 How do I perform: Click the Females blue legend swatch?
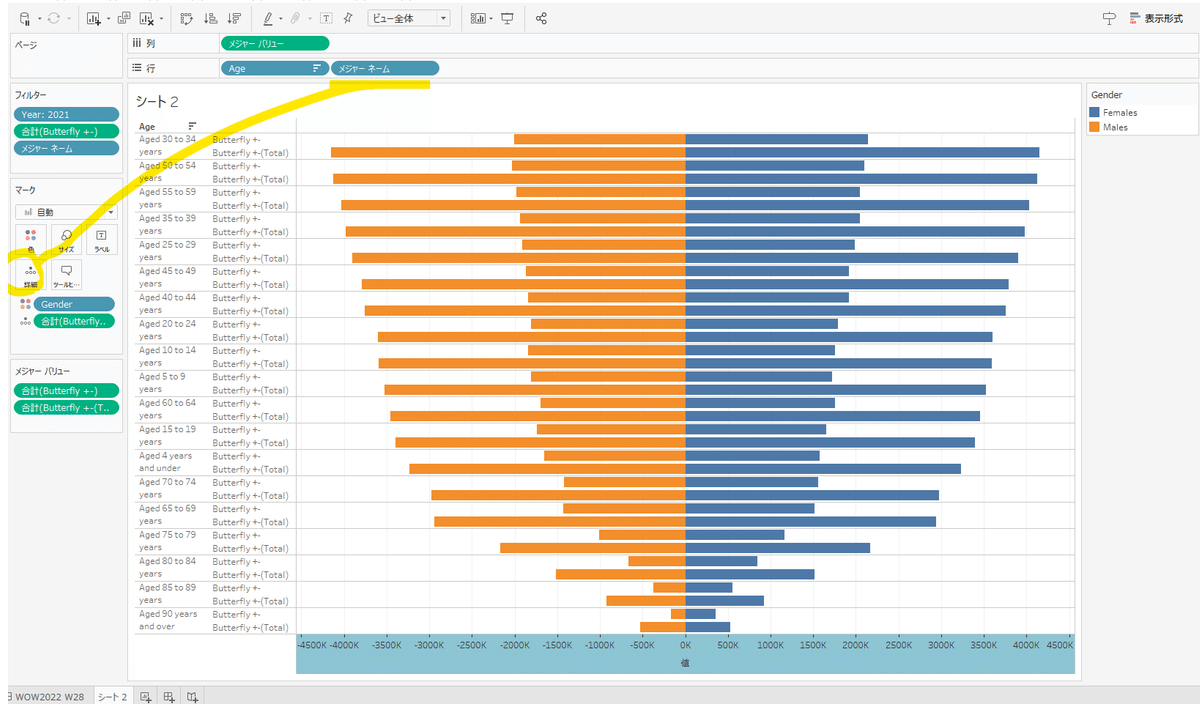1095,112
